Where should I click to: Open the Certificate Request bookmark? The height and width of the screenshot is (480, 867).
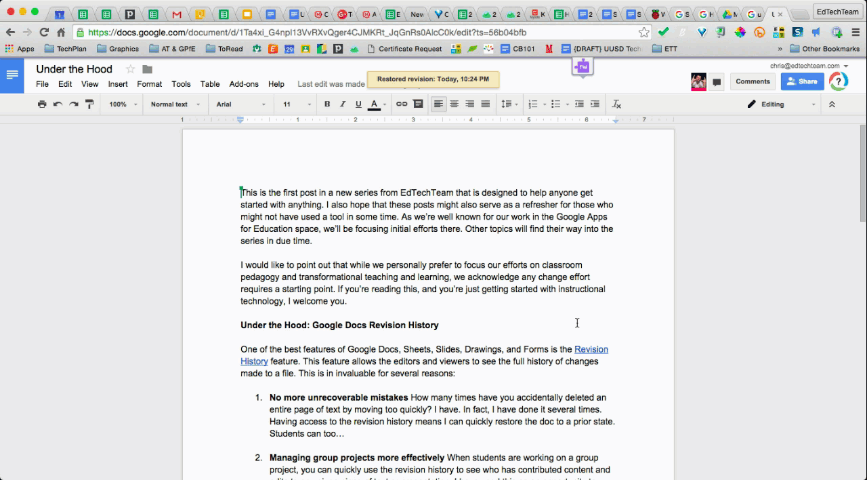[x=404, y=49]
